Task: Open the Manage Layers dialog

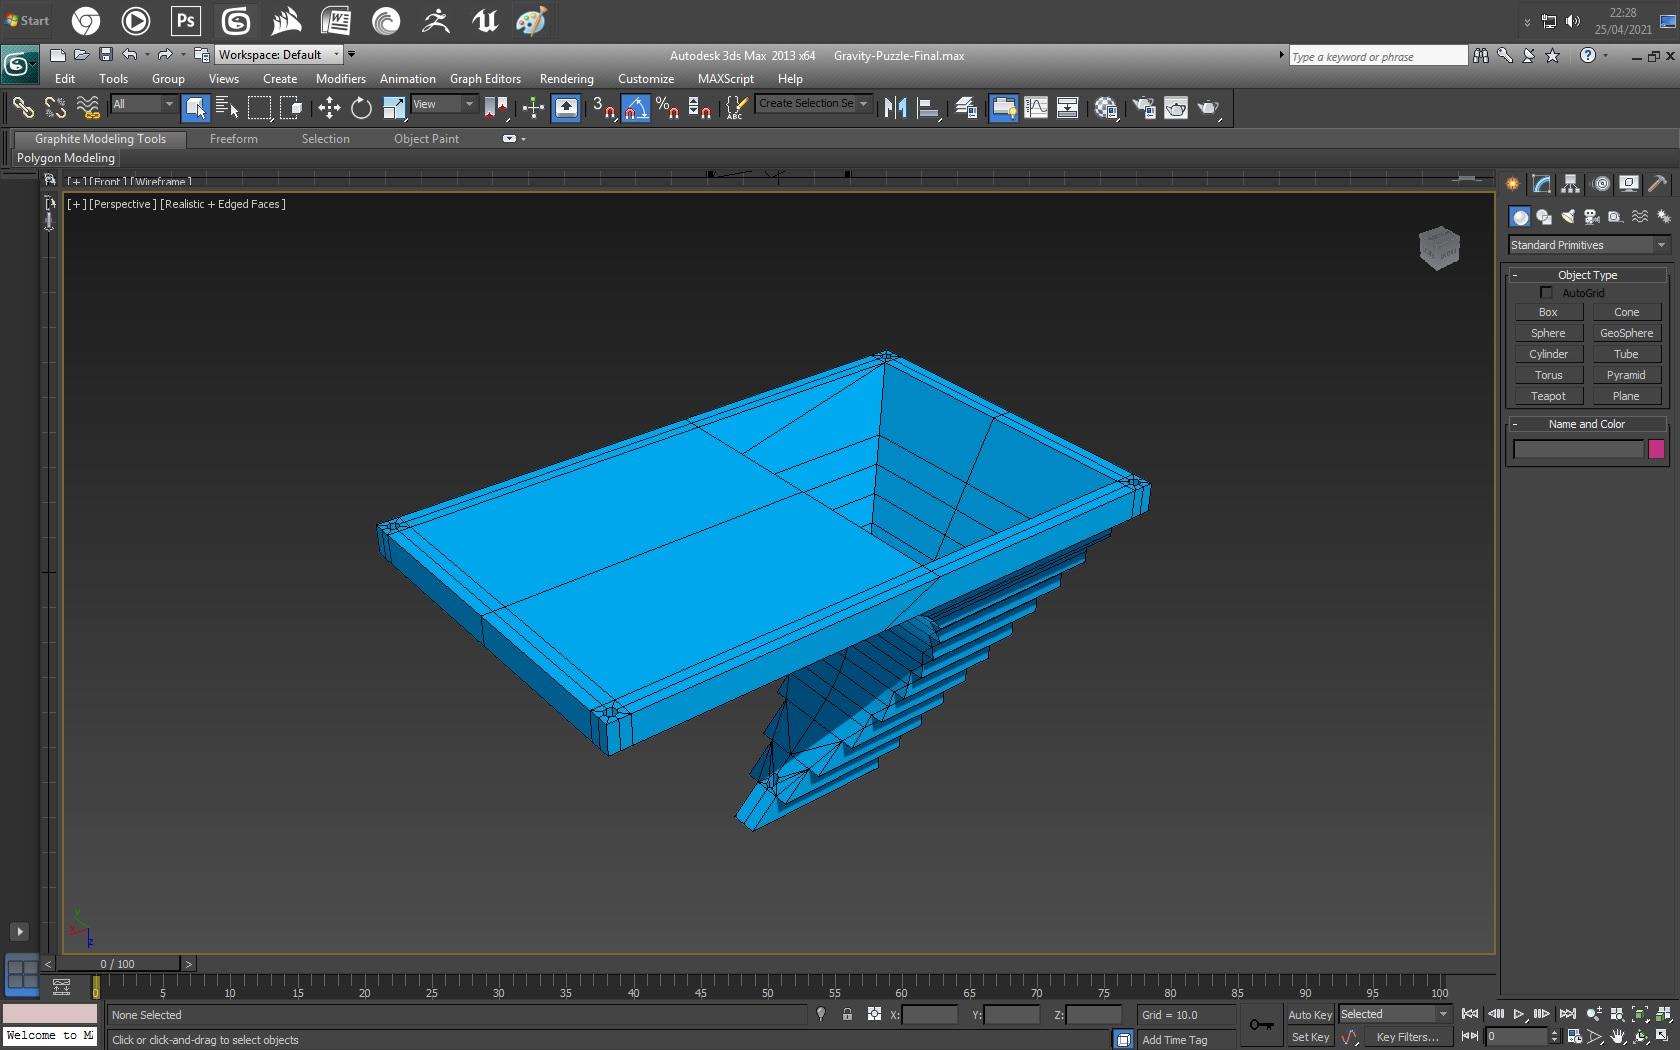Action: (x=966, y=108)
